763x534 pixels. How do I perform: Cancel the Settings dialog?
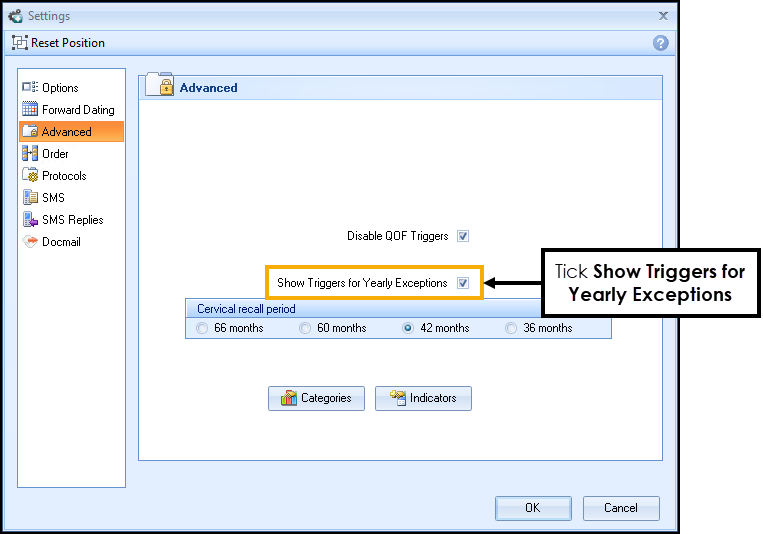621,508
